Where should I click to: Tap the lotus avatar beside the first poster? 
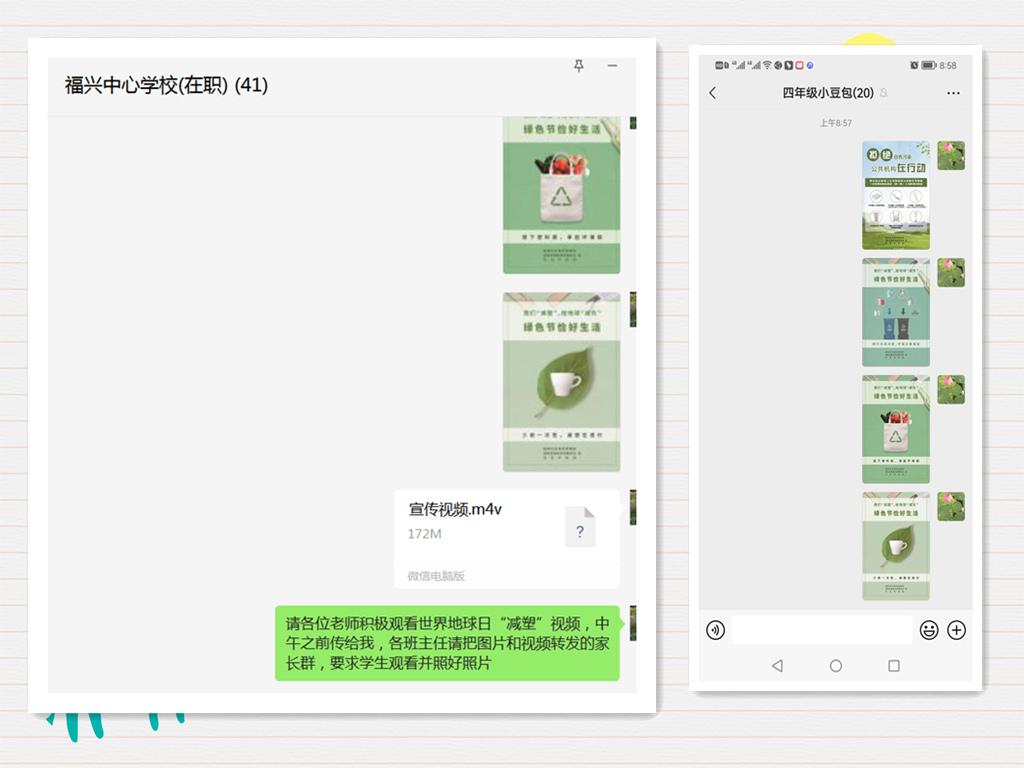951,156
